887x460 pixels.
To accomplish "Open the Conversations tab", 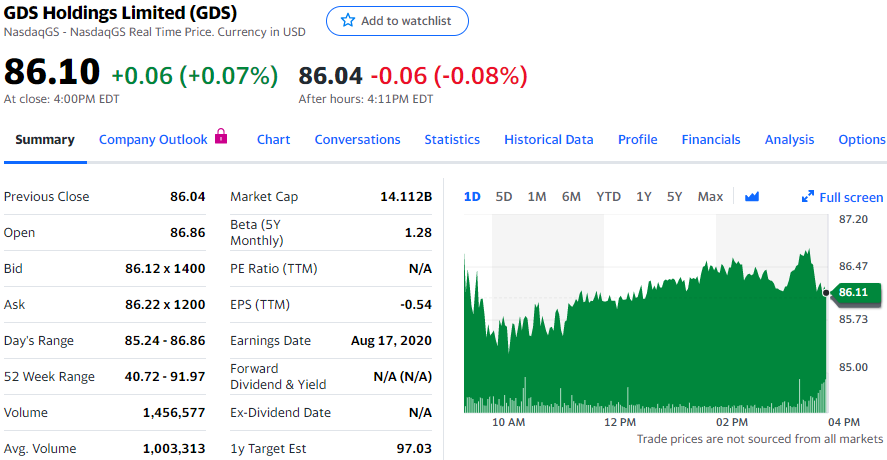I will tap(357, 140).
